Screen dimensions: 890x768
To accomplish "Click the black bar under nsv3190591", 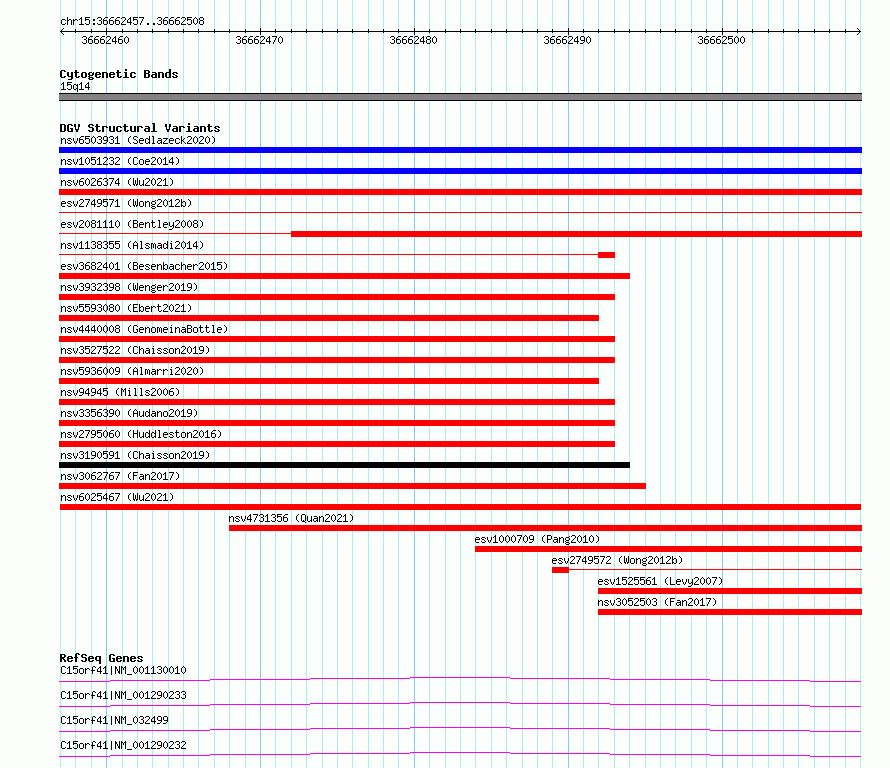I will tap(345, 465).
